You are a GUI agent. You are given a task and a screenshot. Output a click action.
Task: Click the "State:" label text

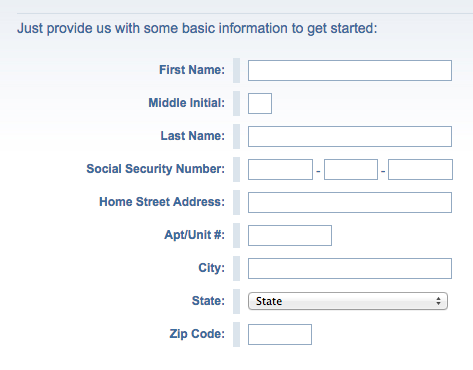pos(208,301)
